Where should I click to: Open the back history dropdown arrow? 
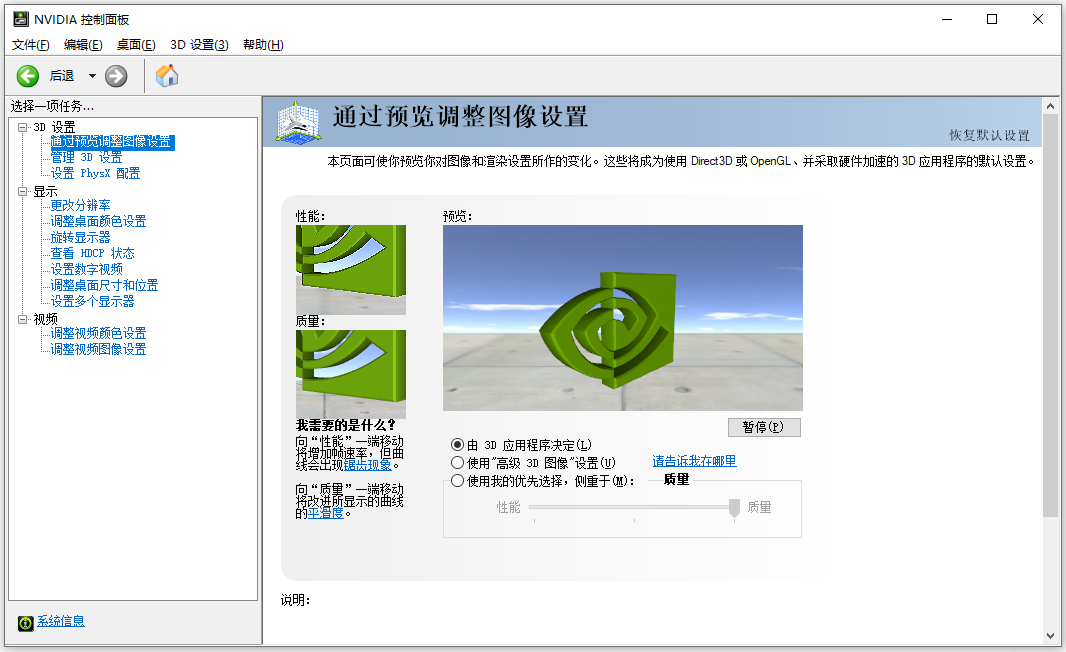pyautogui.click(x=92, y=76)
